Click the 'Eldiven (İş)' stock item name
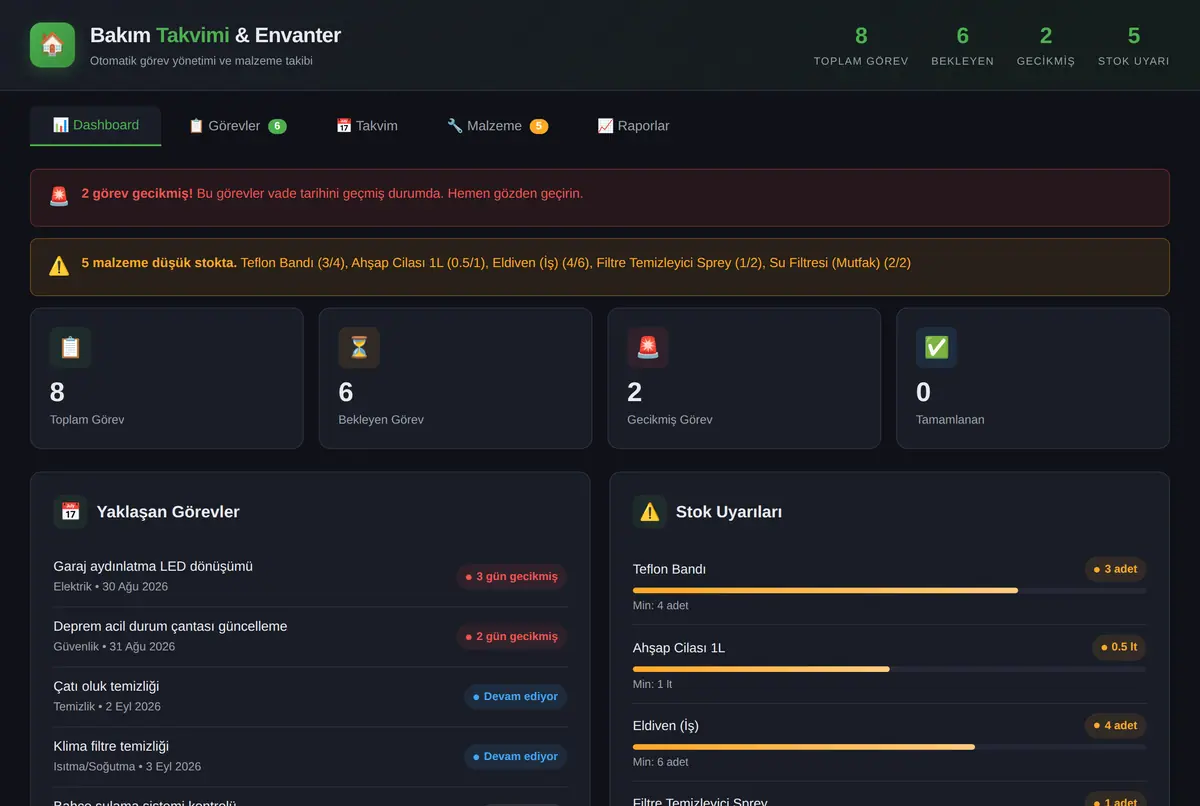 (x=666, y=725)
